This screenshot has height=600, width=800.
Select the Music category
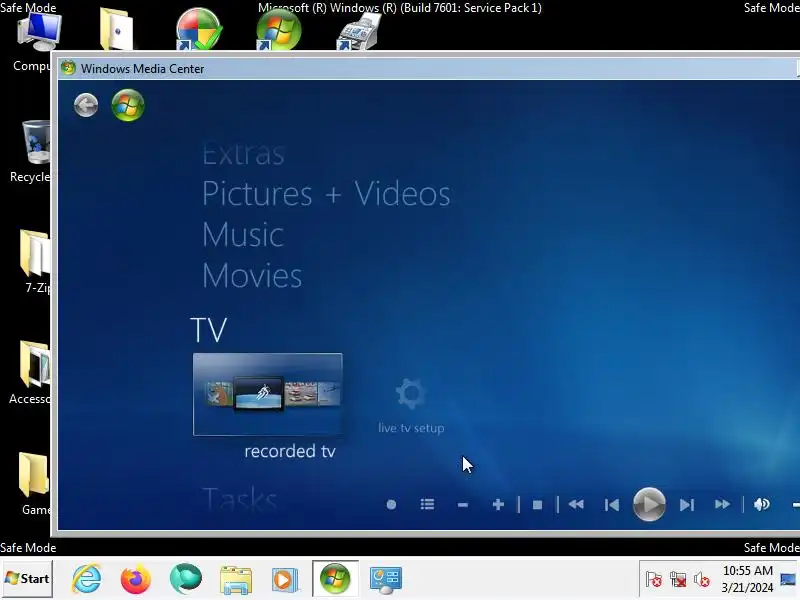(243, 235)
